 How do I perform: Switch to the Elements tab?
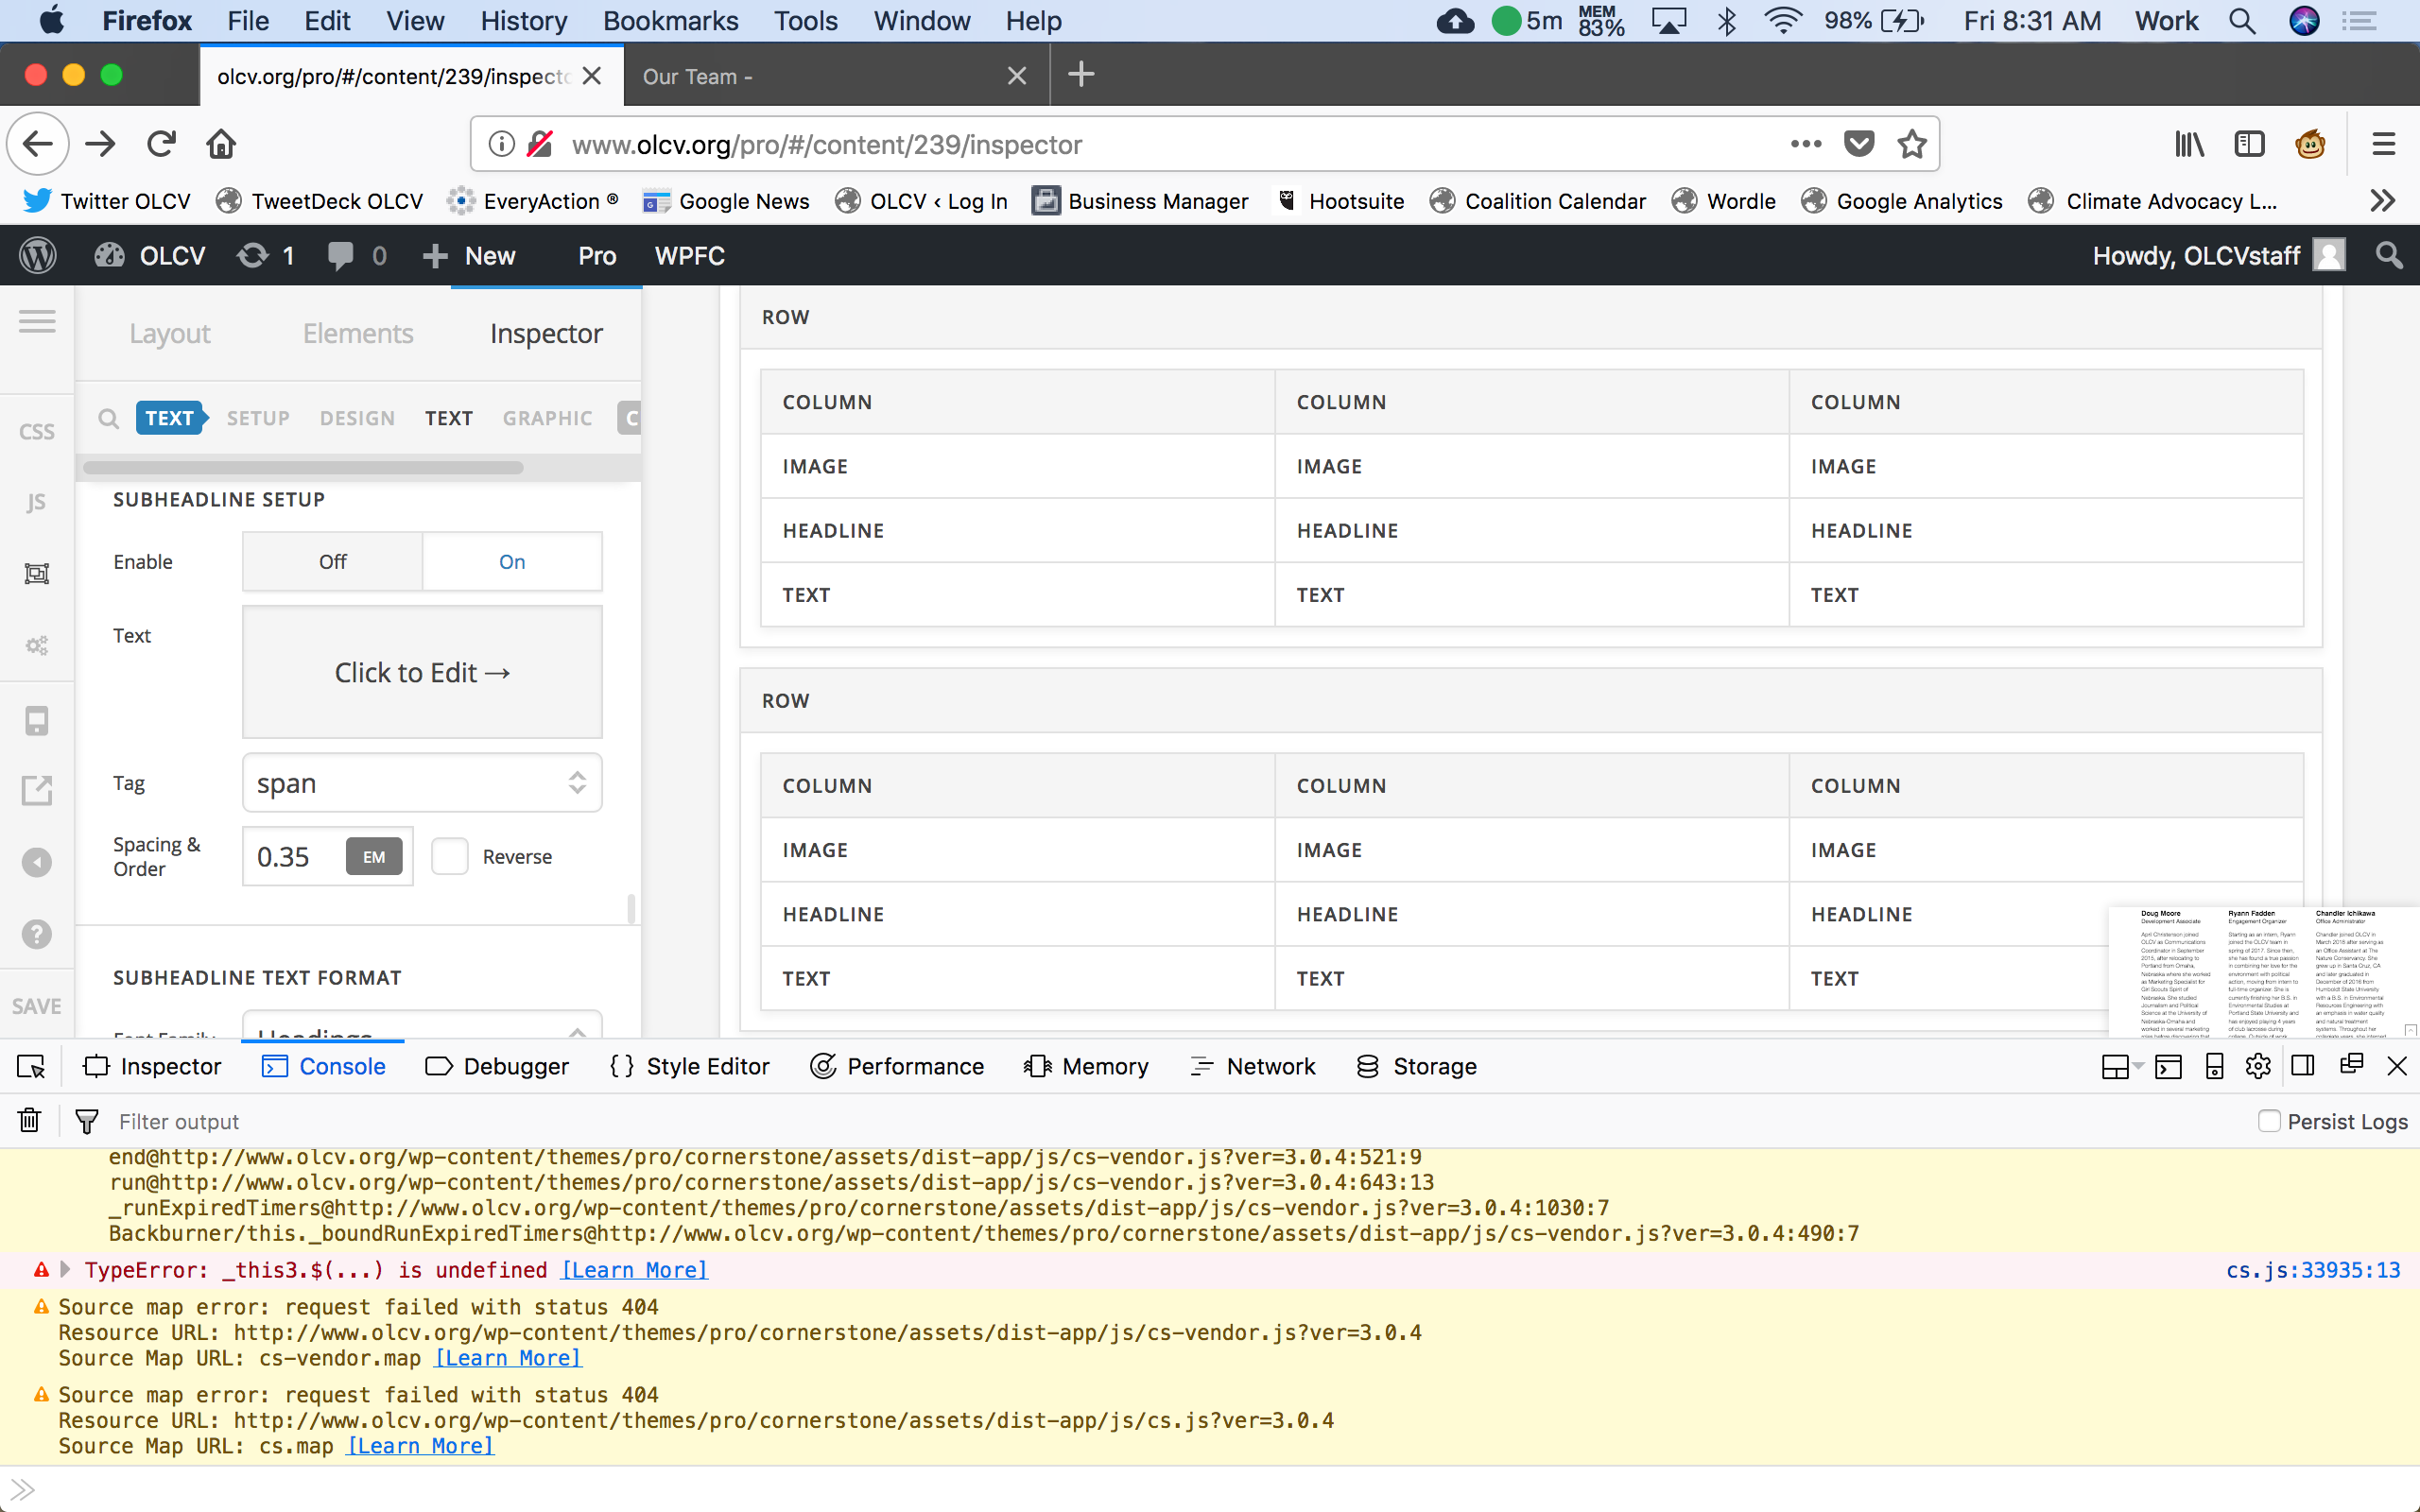point(358,333)
